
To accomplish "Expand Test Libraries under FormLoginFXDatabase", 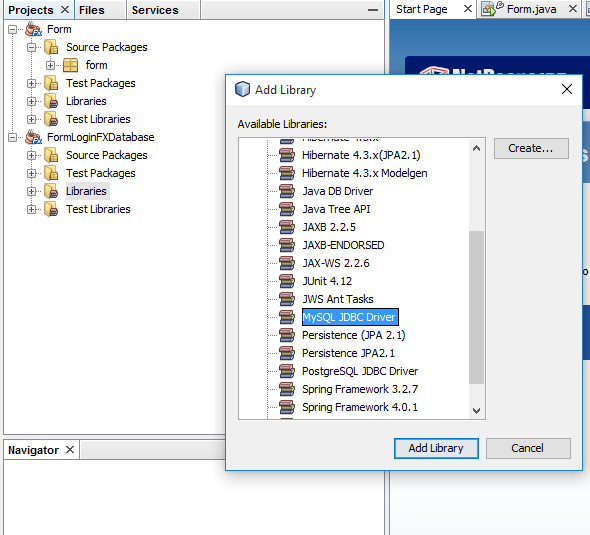I will pyautogui.click(x=32, y=209).
